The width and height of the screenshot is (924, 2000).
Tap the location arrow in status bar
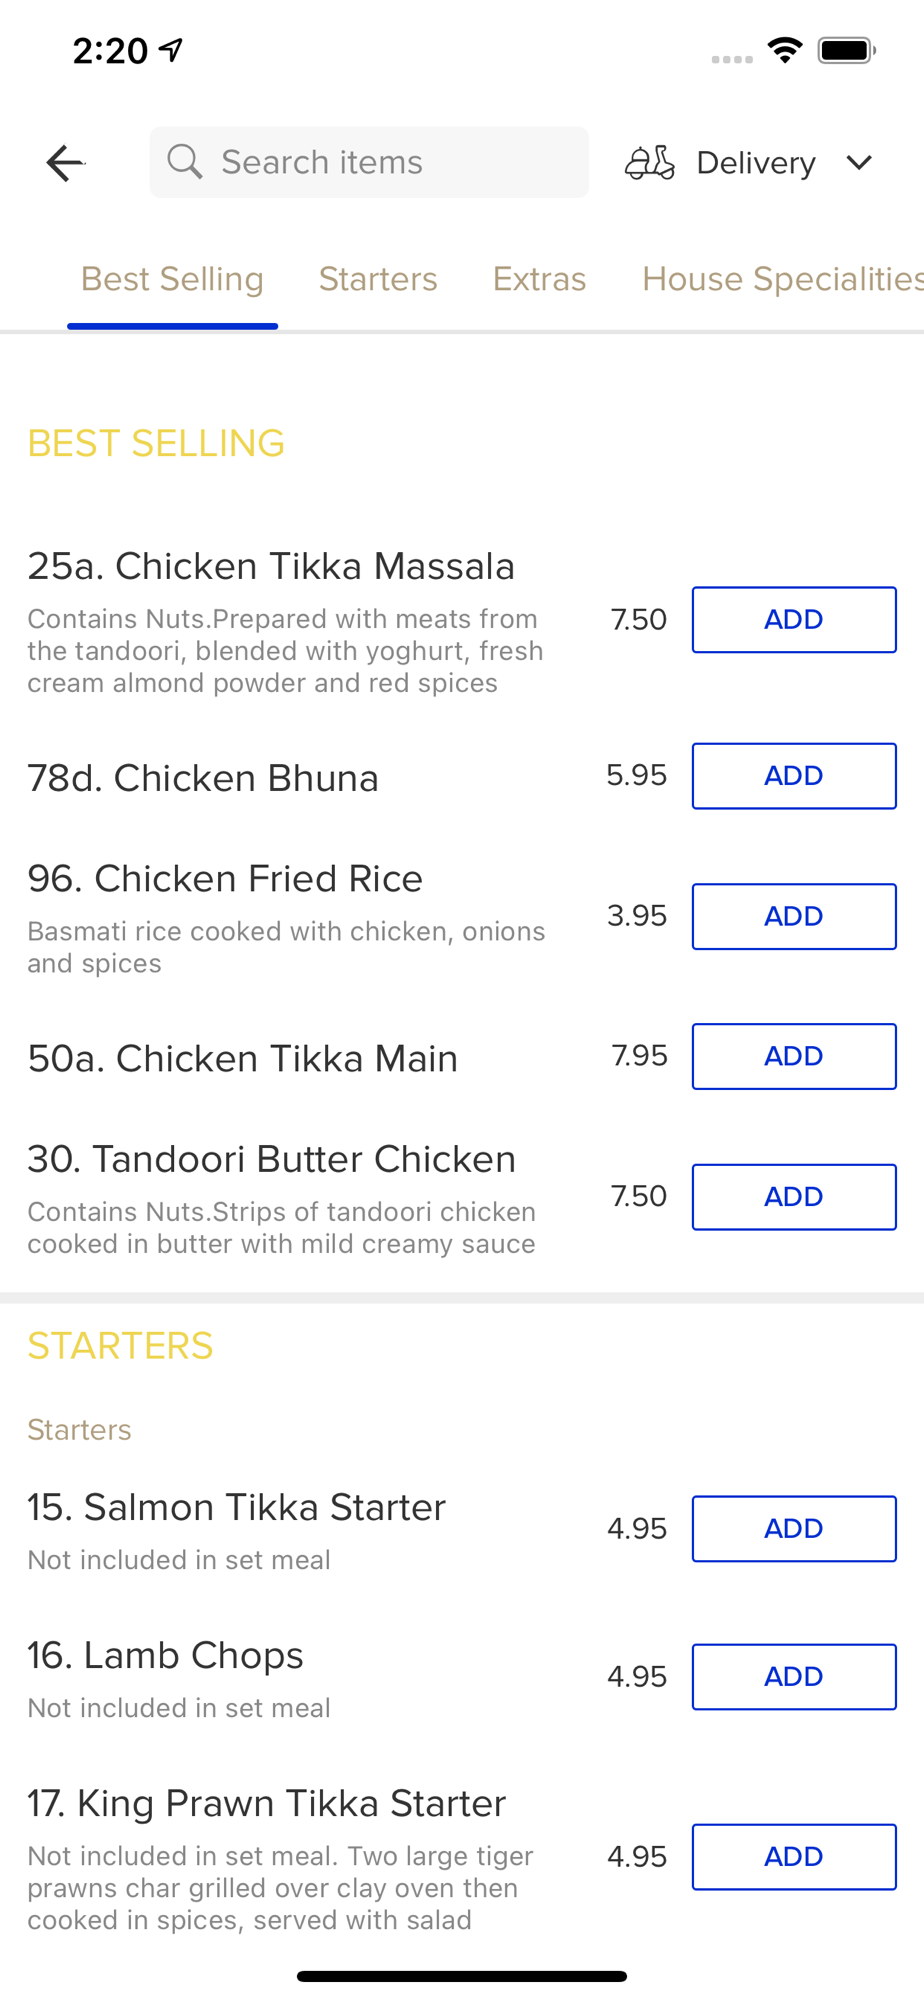pos(172,49)
